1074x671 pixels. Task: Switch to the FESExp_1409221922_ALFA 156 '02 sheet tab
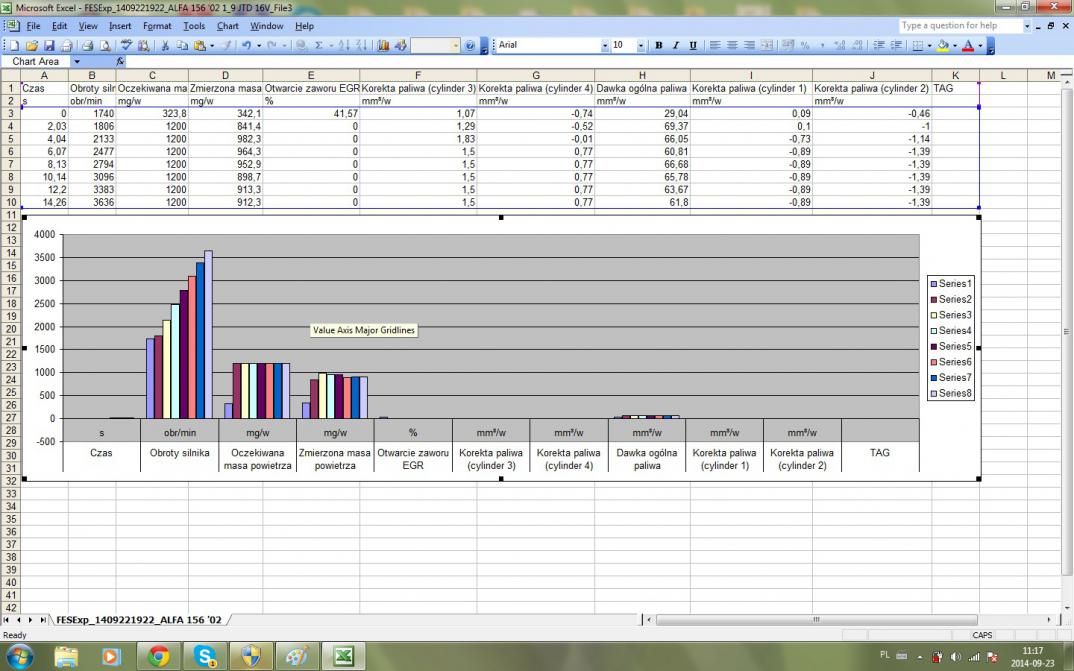point(139,620)
